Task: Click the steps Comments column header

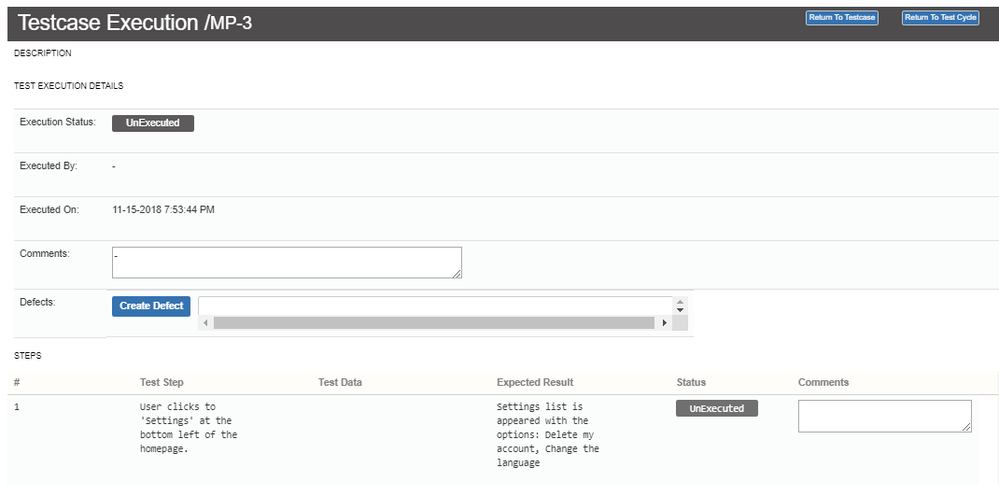Action: click(x=823, y=382)
